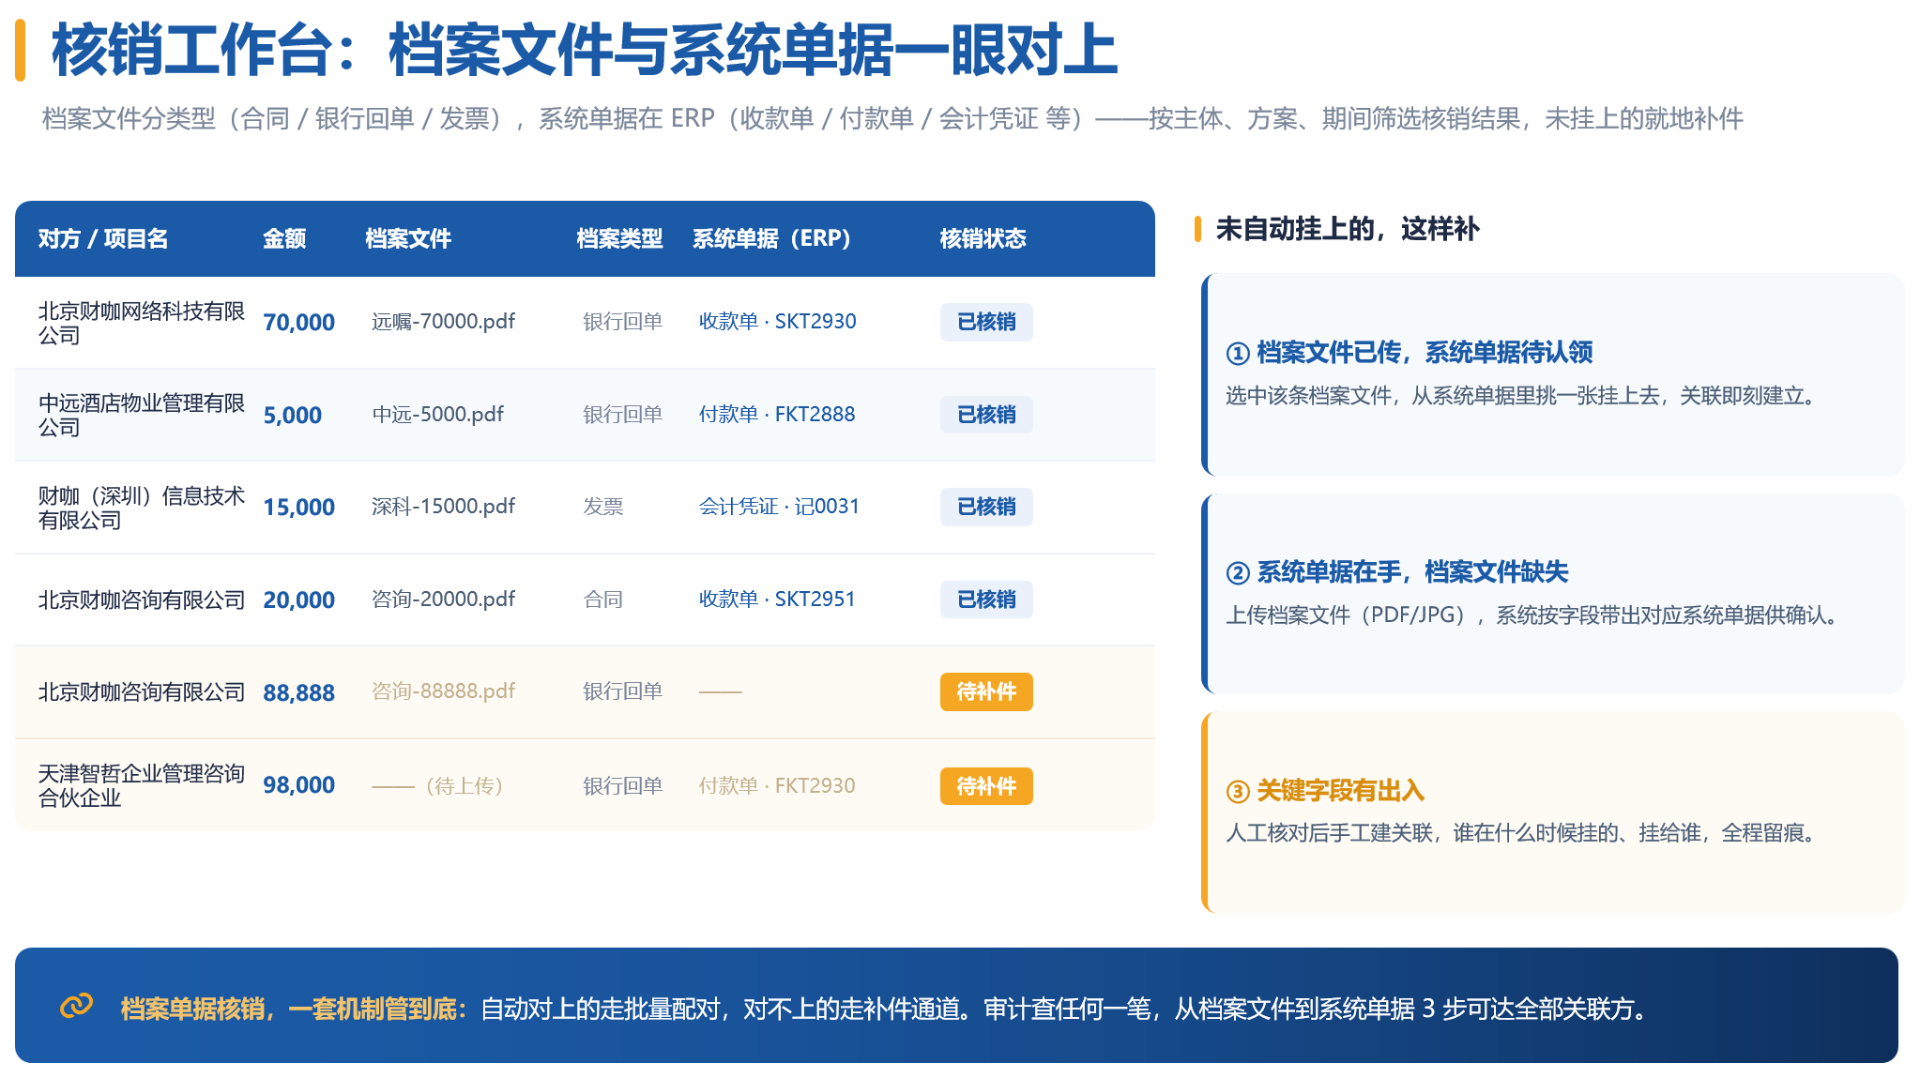The width and height of the screenshot is (1920, 1078).
Task: Open the 收款单 · SKT2951 link
Action: (777, 599)
